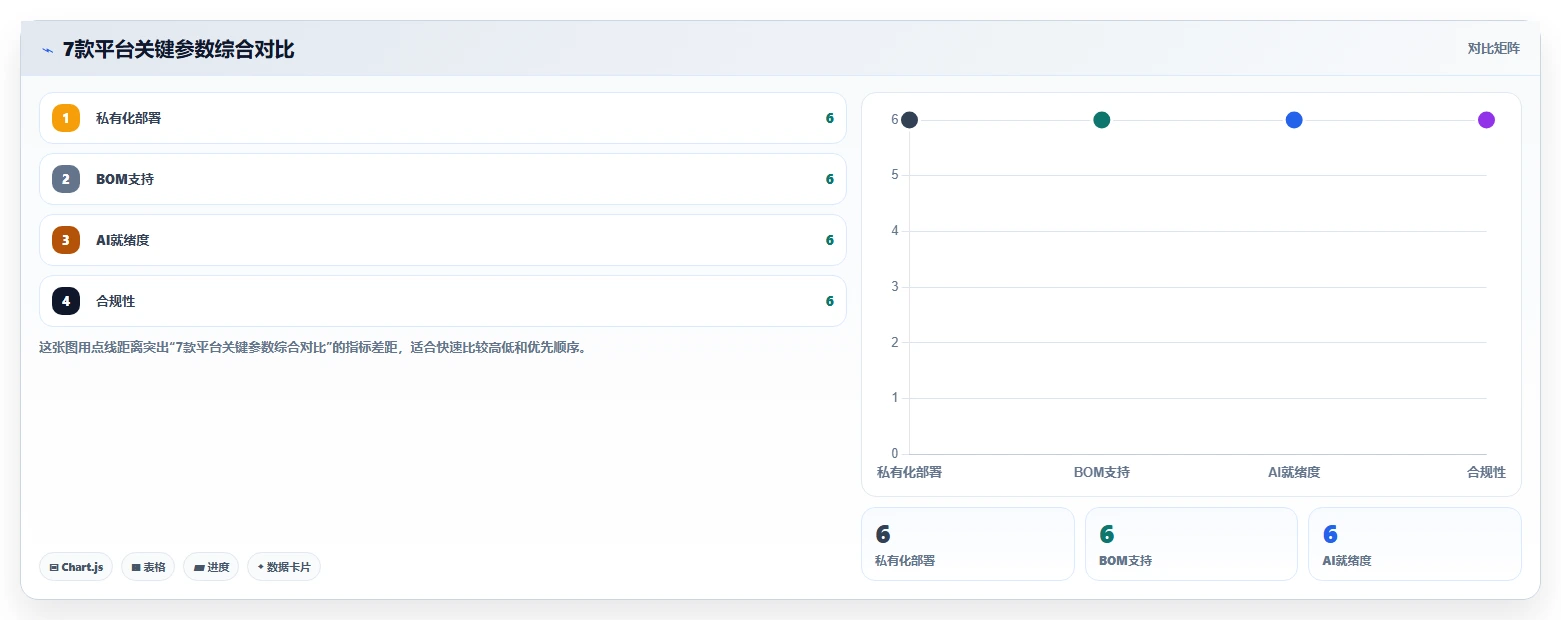Click the BOM支持 x-axis label
This screenshot has width=1561, height=620.
click(1102, 472)
